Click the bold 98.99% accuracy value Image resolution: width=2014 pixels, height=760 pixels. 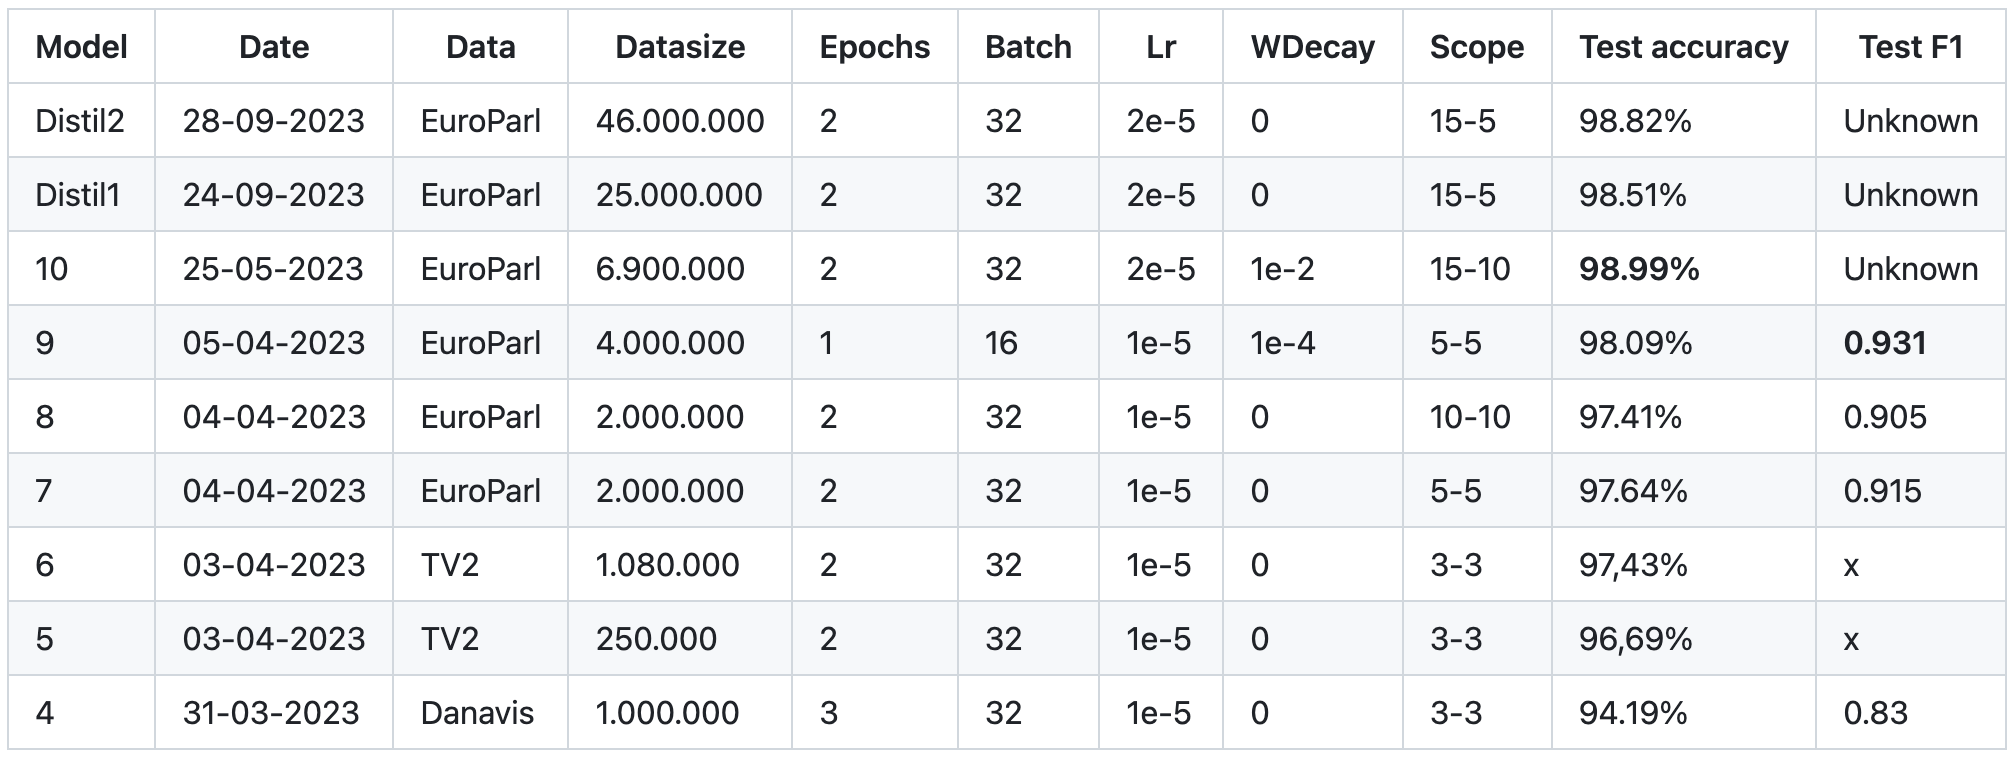point(1638,269)
